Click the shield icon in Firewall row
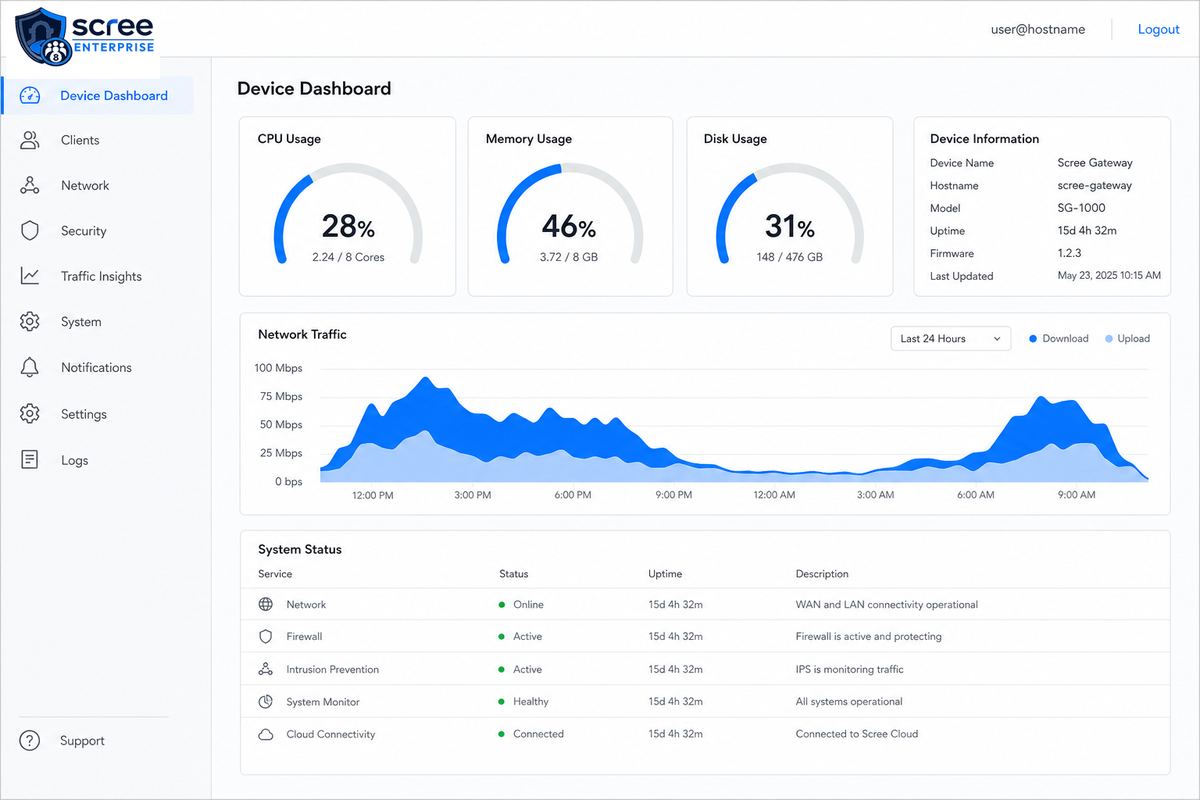This screenshot has width=1200, height=800. [266, 636]
